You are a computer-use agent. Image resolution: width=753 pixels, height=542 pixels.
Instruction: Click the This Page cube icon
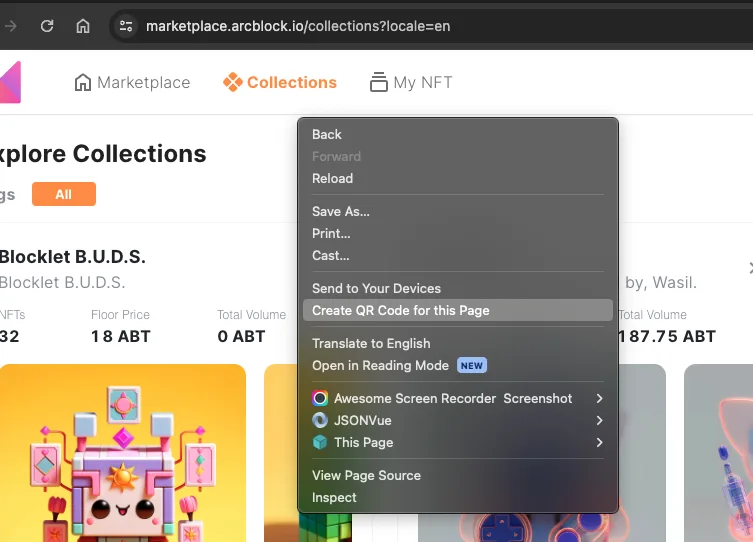[x=320, y=442]
